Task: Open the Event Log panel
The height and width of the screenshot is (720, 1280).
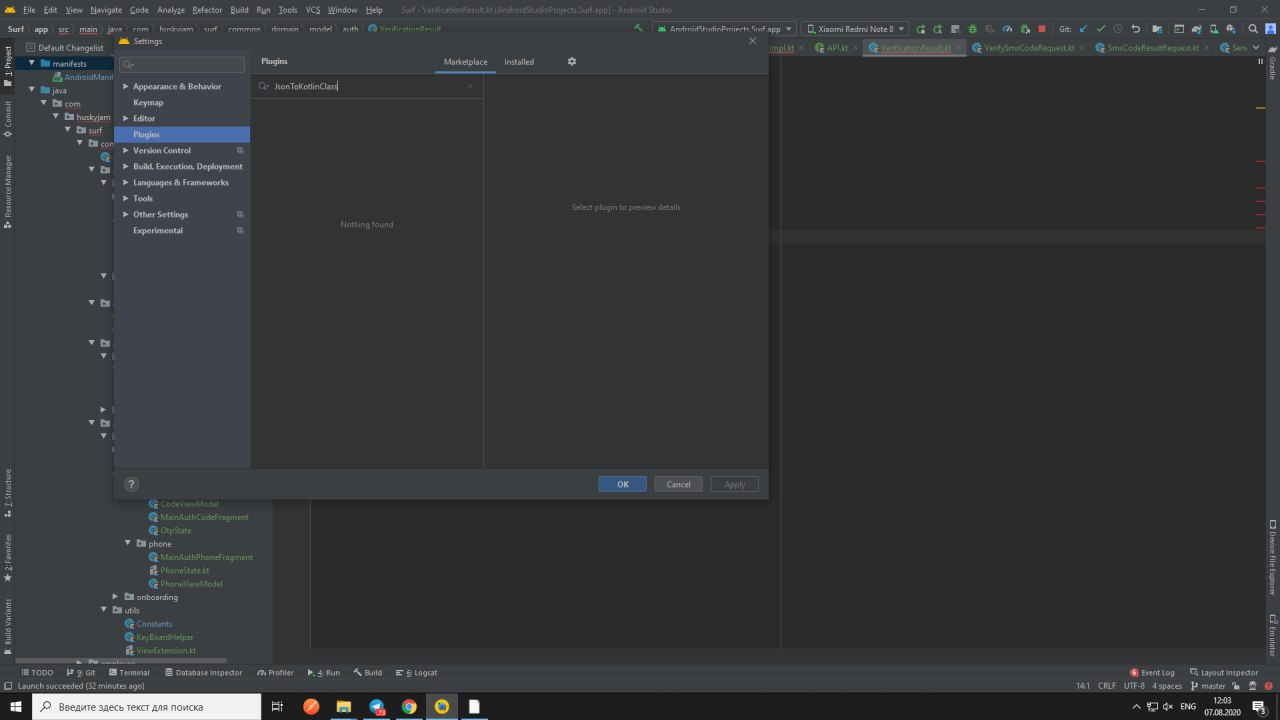Action: [1152, 673]
